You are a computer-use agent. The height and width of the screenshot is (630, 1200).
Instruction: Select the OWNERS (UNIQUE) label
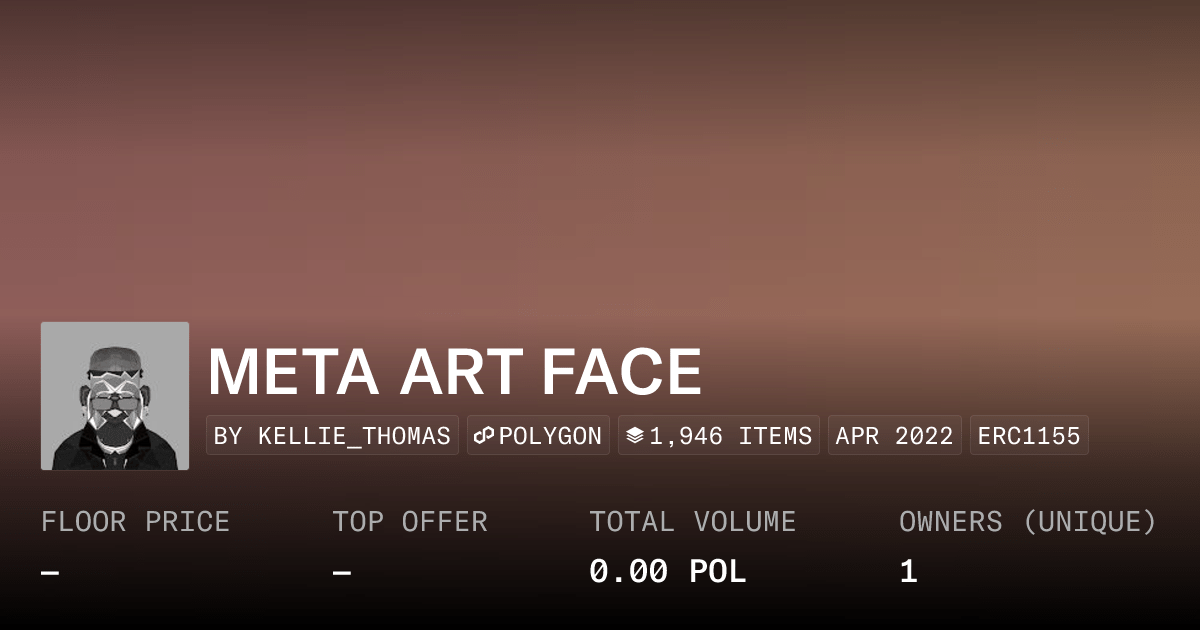coord(1028,522)
